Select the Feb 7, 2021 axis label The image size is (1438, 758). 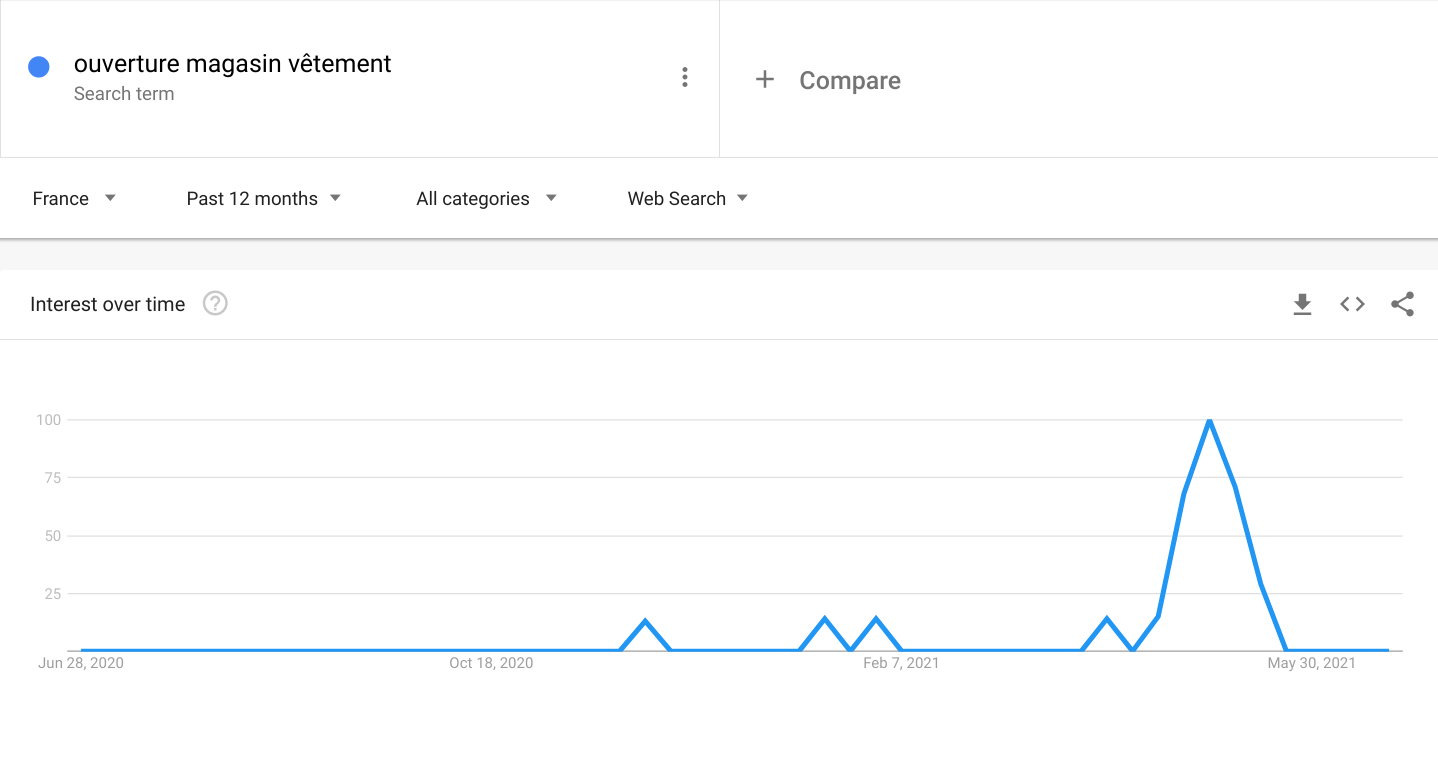click(x=901, y=663)
